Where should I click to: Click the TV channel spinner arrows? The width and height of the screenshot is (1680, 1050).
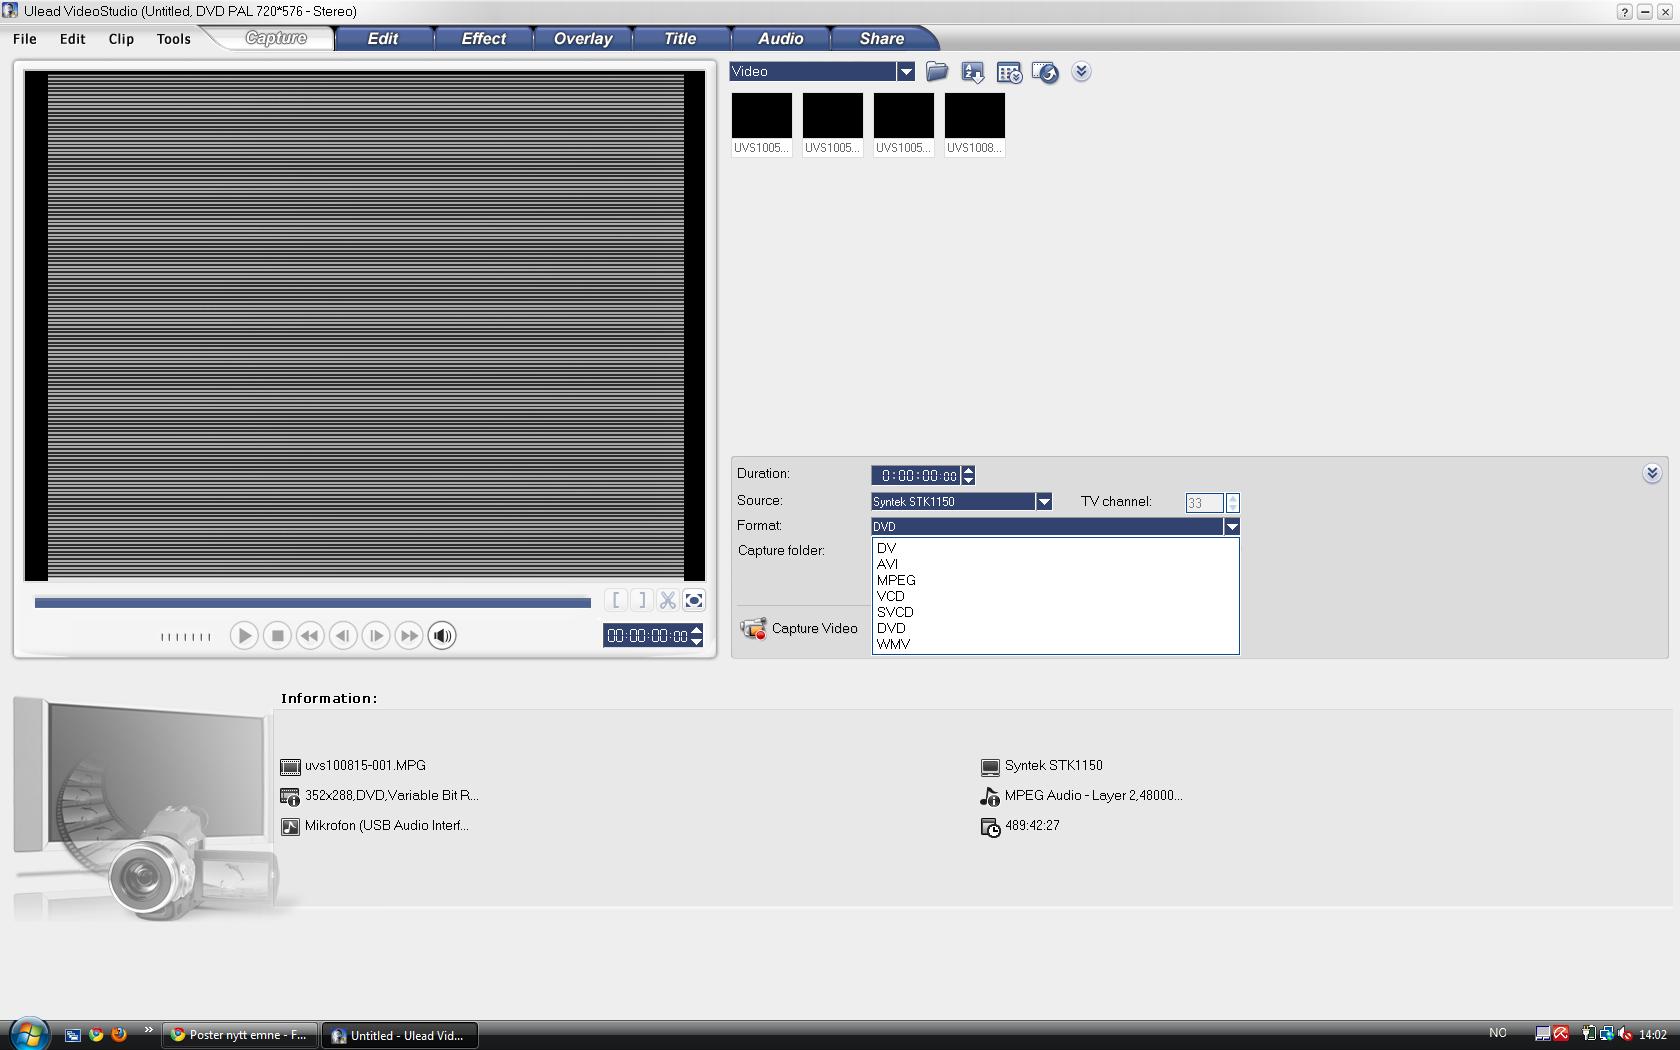tap(1232, 502)
